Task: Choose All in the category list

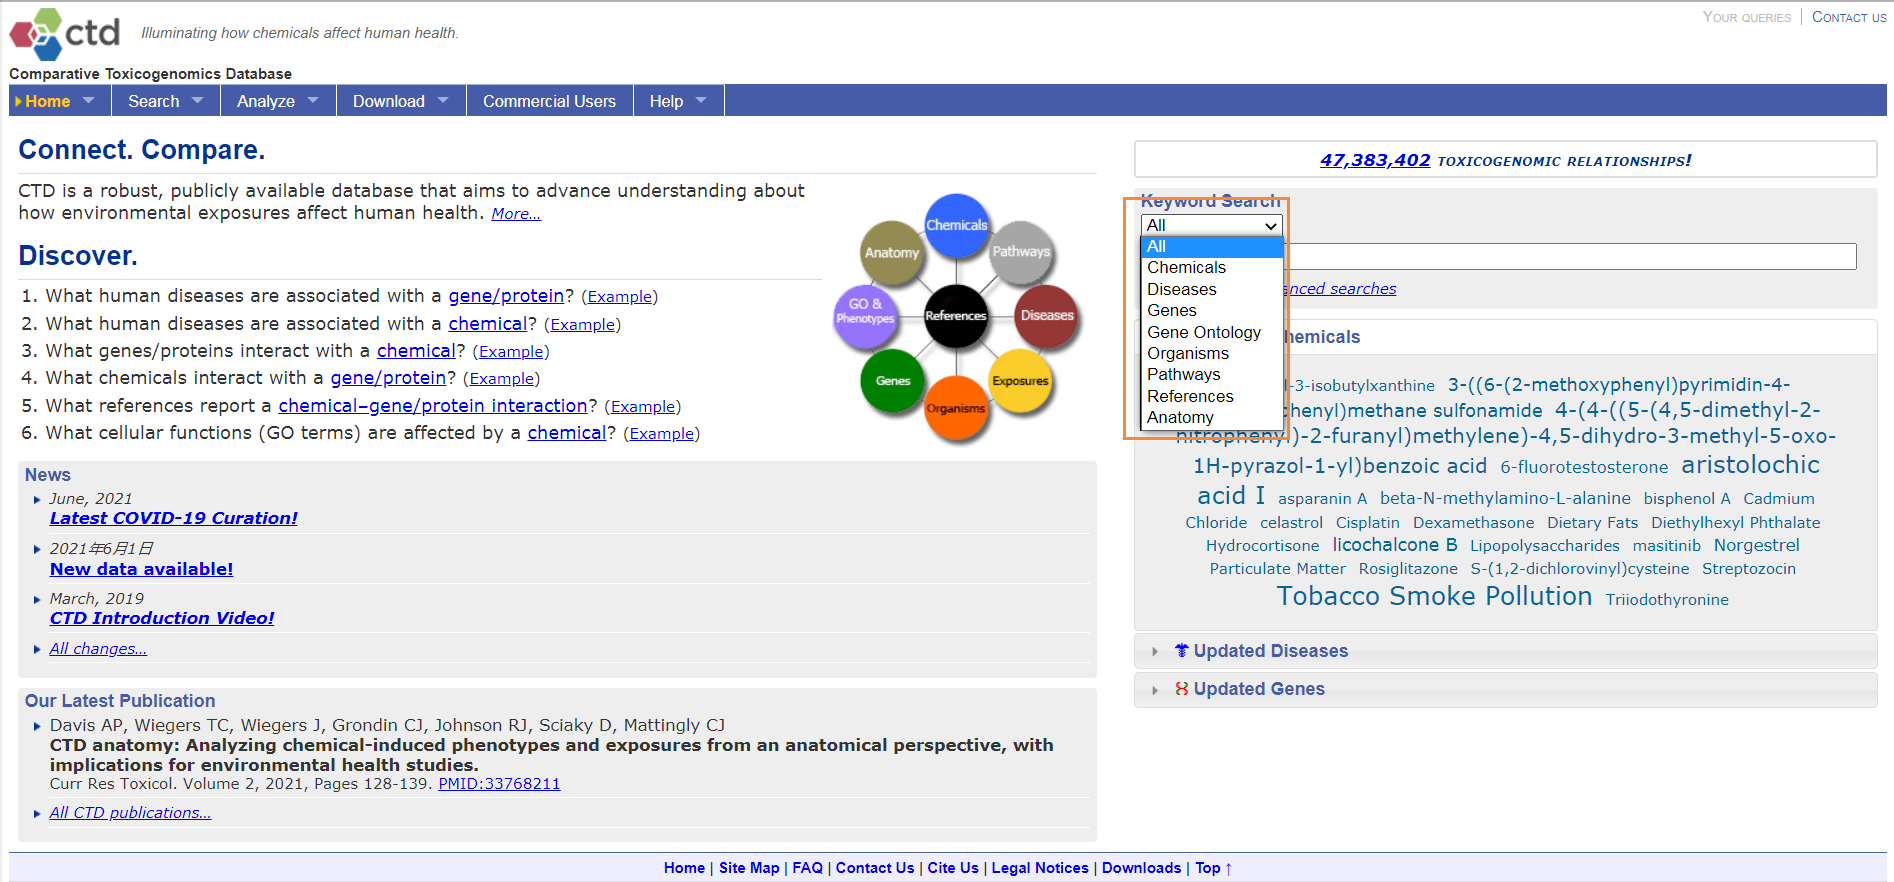Action: click(1212, 247)
